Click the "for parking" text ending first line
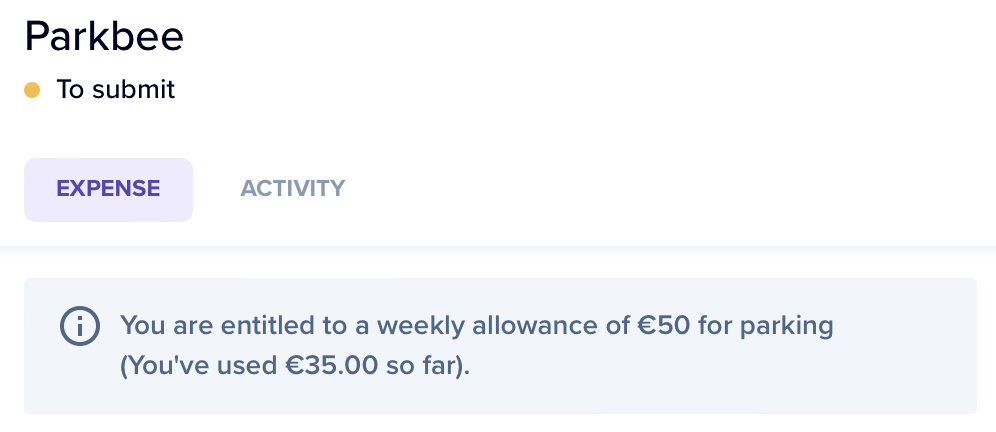The image size is (996, 432). tap(765, 327)
